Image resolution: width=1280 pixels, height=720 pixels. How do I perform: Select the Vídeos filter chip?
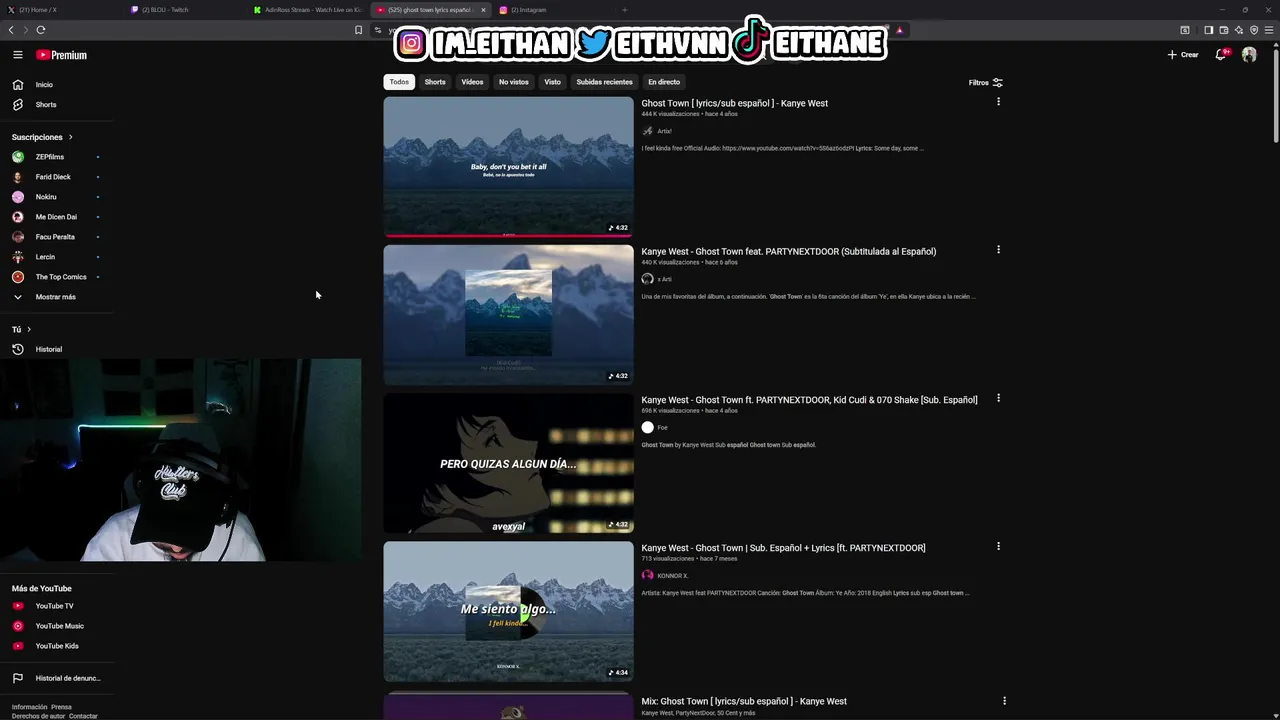[x=472, y=82]
